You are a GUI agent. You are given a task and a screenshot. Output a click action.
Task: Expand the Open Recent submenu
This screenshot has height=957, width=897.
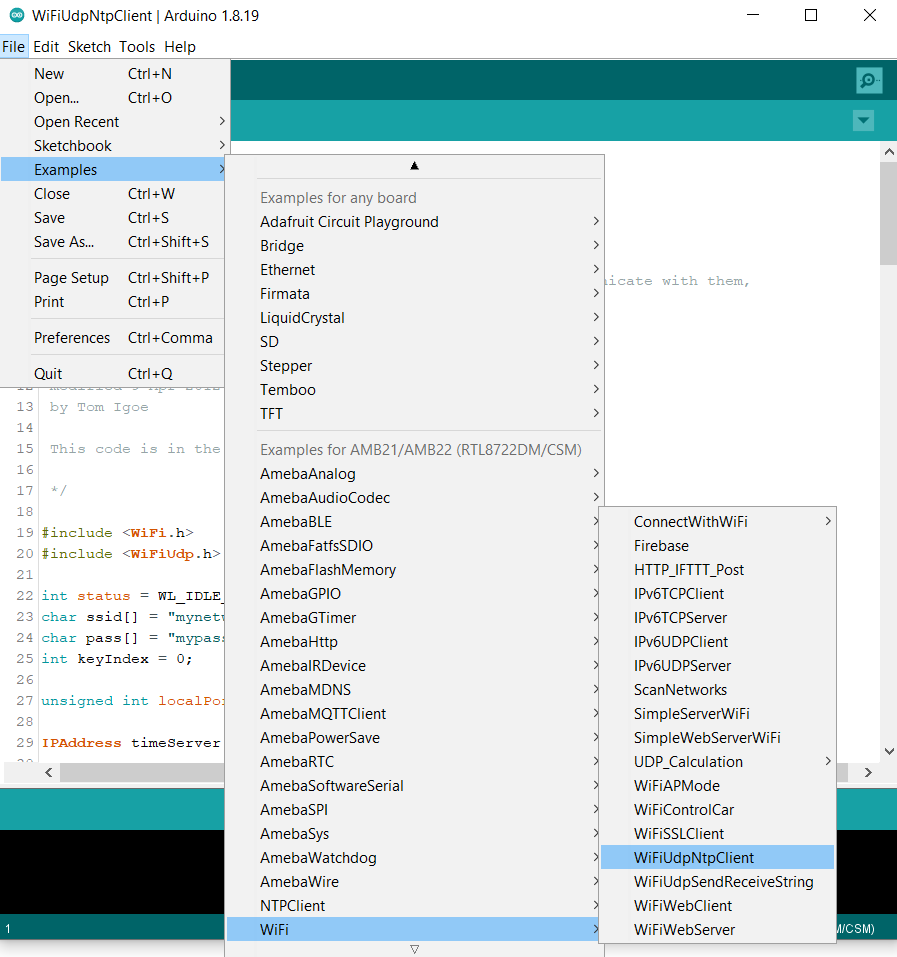click(x=114, y=121)
